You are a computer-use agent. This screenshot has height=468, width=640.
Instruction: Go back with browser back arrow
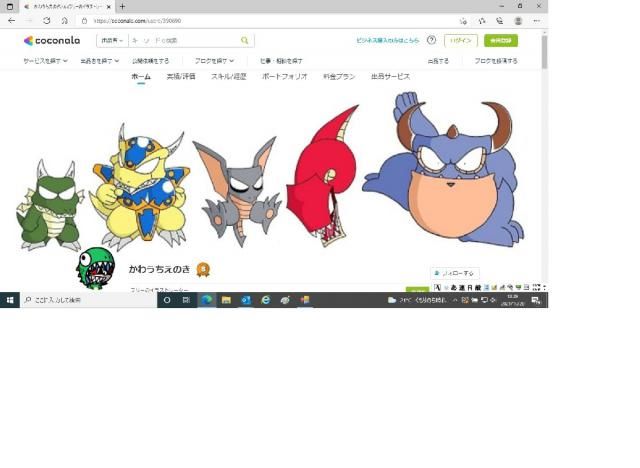tap(11, 21)
